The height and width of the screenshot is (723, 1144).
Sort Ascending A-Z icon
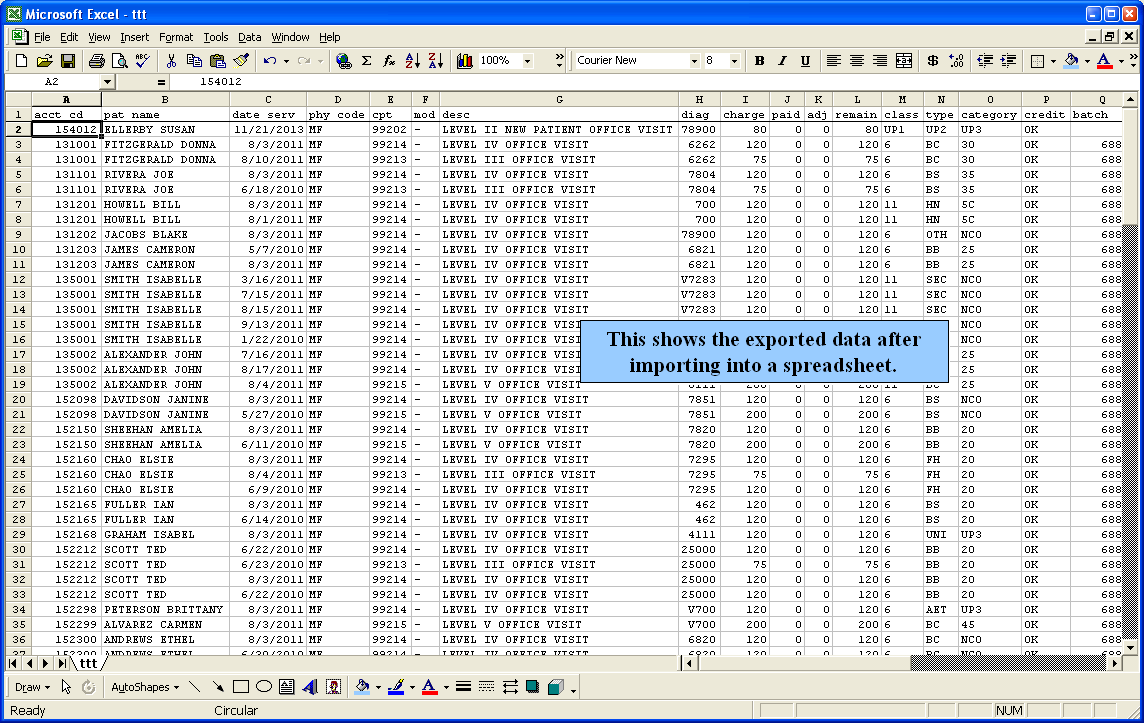click(x=413, y=61)
